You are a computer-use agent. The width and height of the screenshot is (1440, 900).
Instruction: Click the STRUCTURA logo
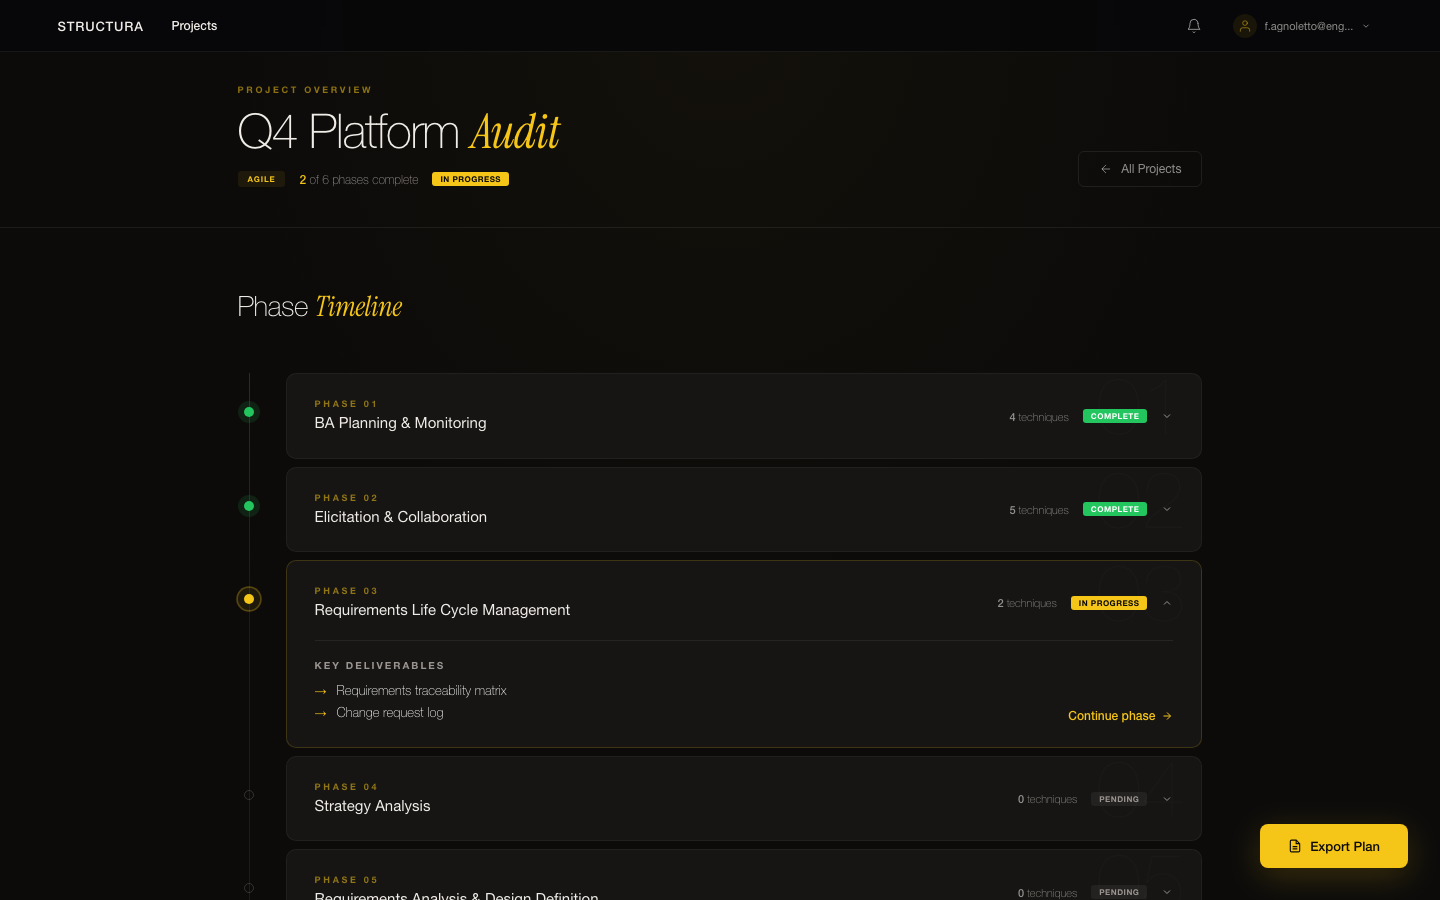pos(100,26)
